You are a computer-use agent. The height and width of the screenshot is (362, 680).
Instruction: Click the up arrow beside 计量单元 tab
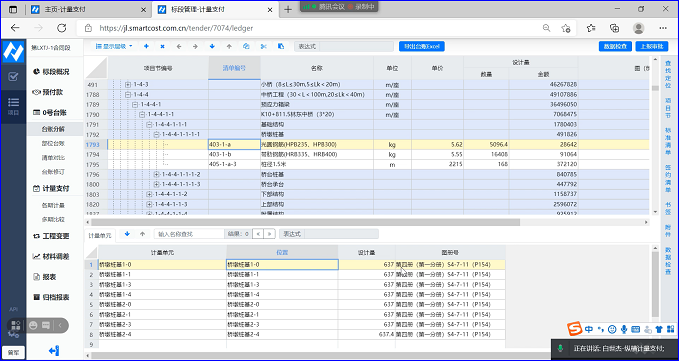(142, 234)
